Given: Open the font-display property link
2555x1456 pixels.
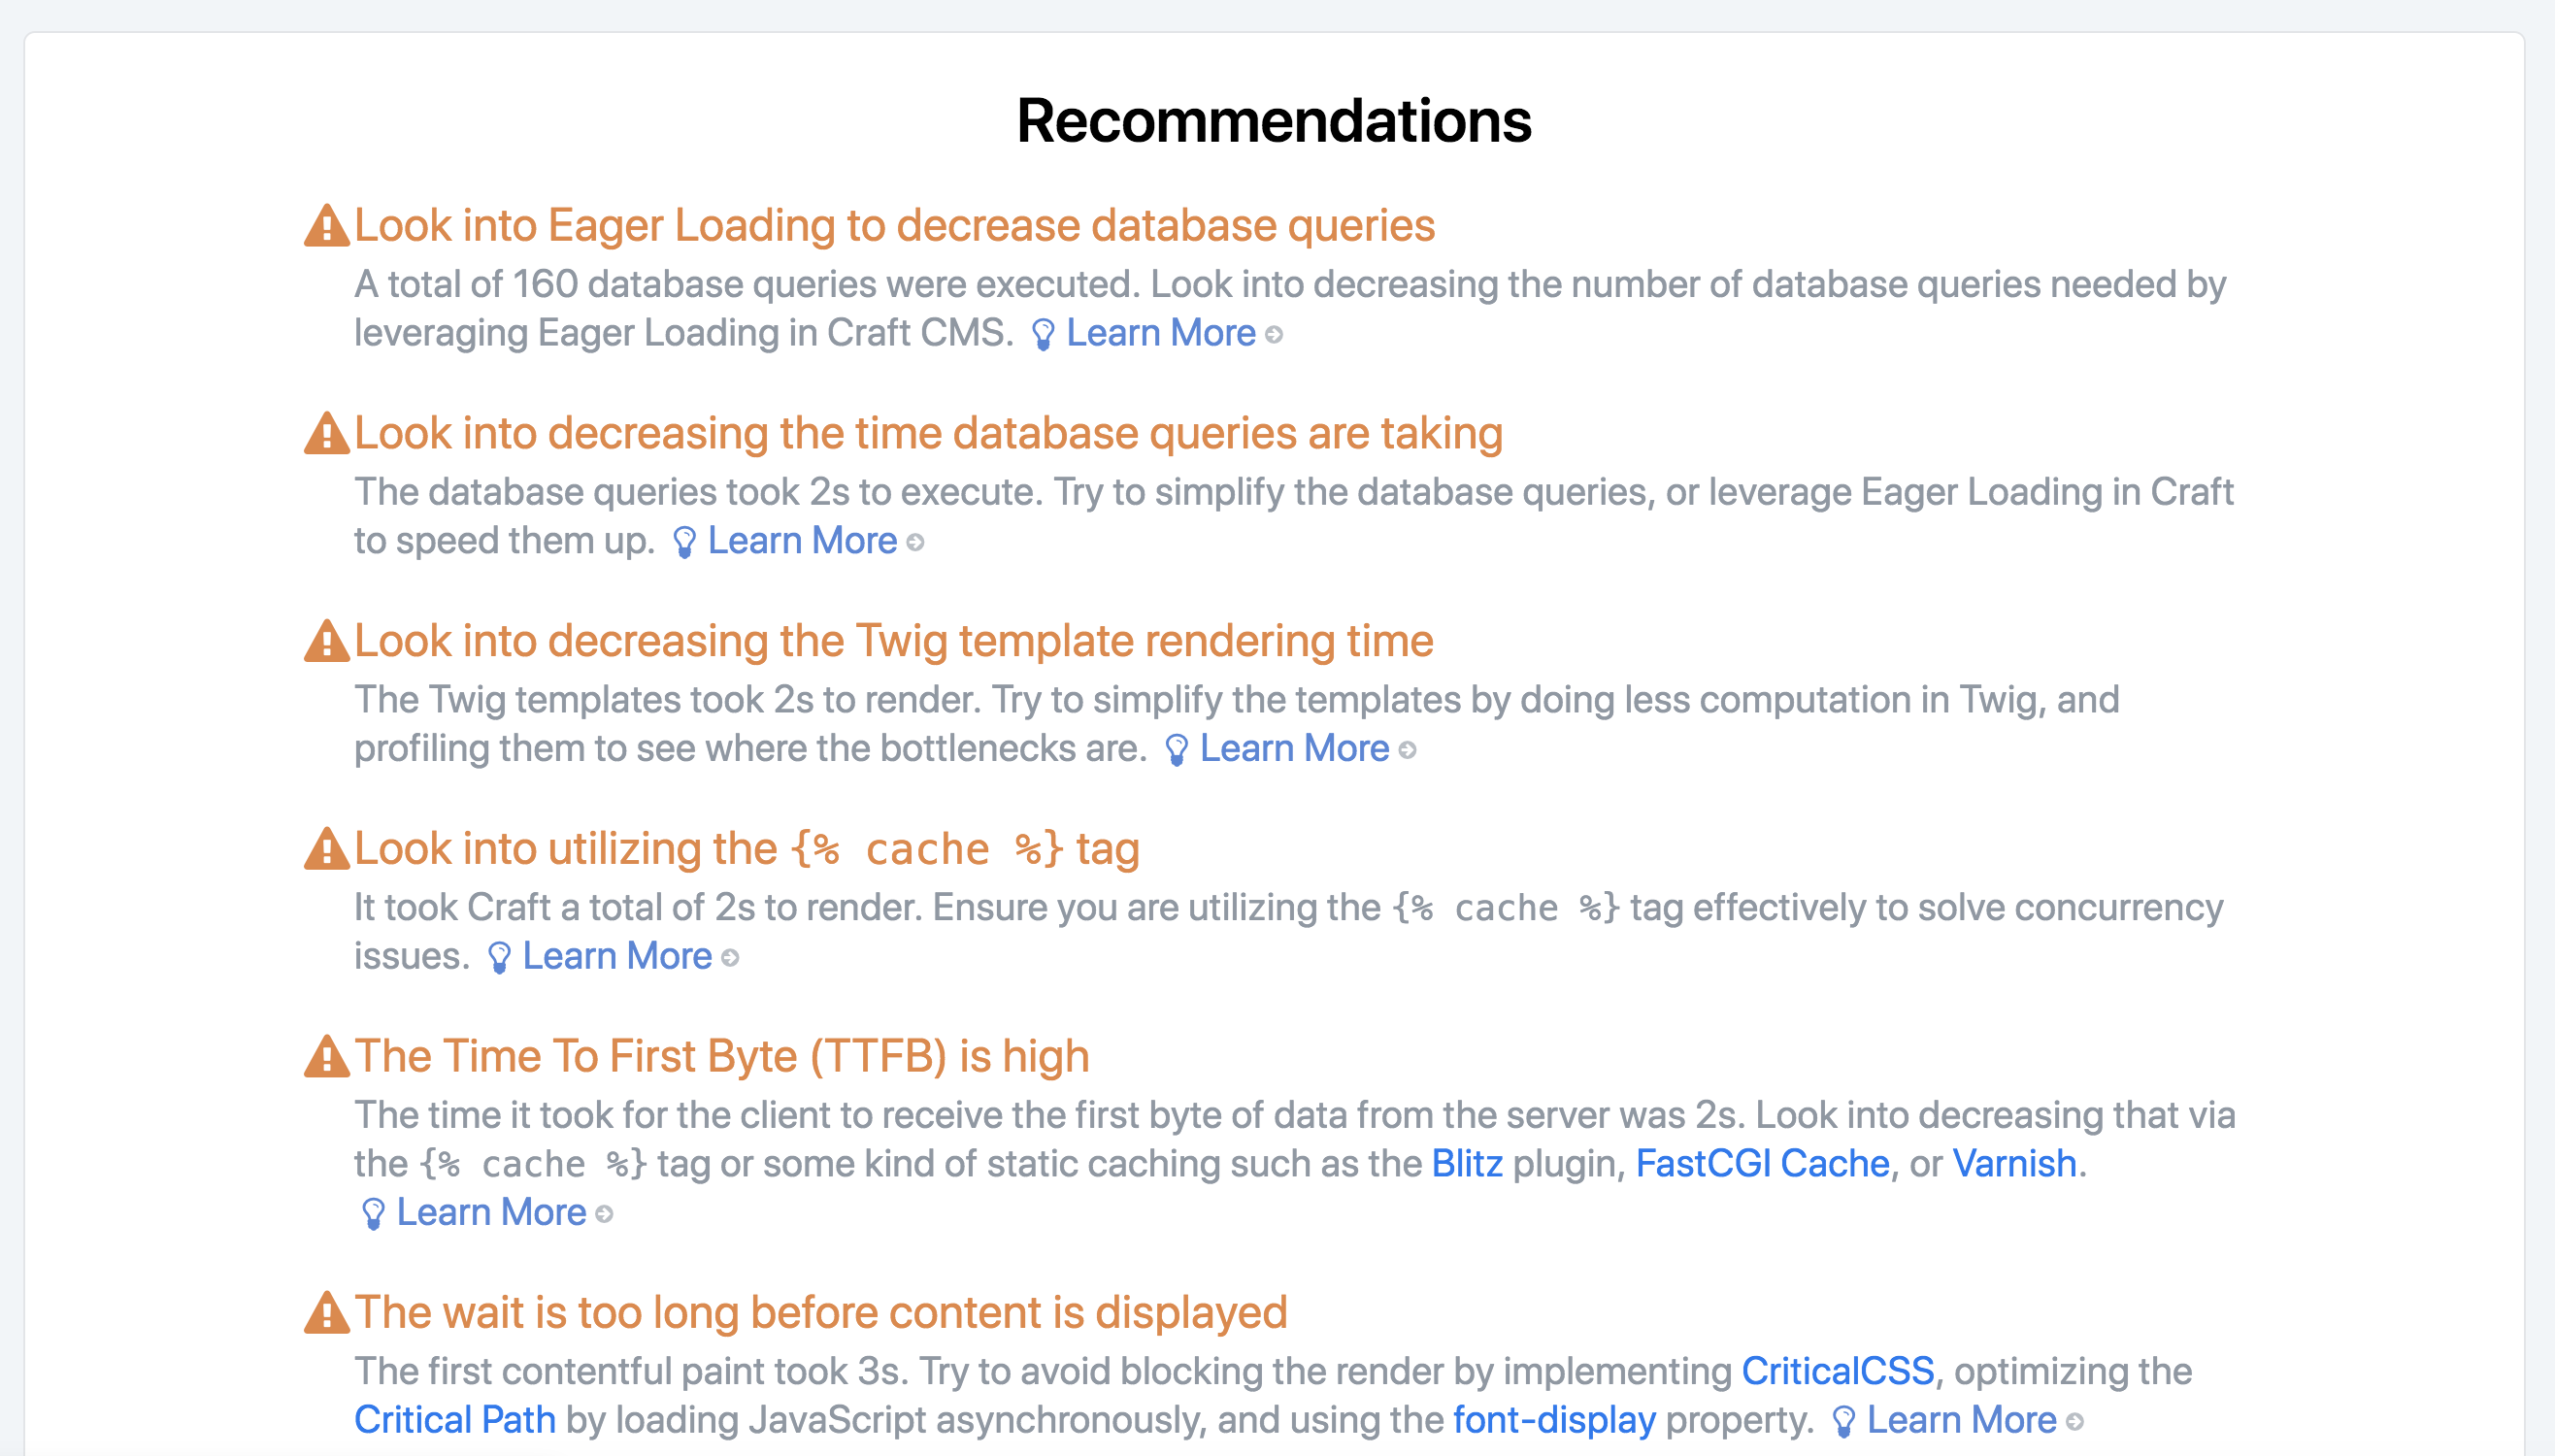Looking at the screenshot, I should pyautogui.click(x=1554, y=1419).
